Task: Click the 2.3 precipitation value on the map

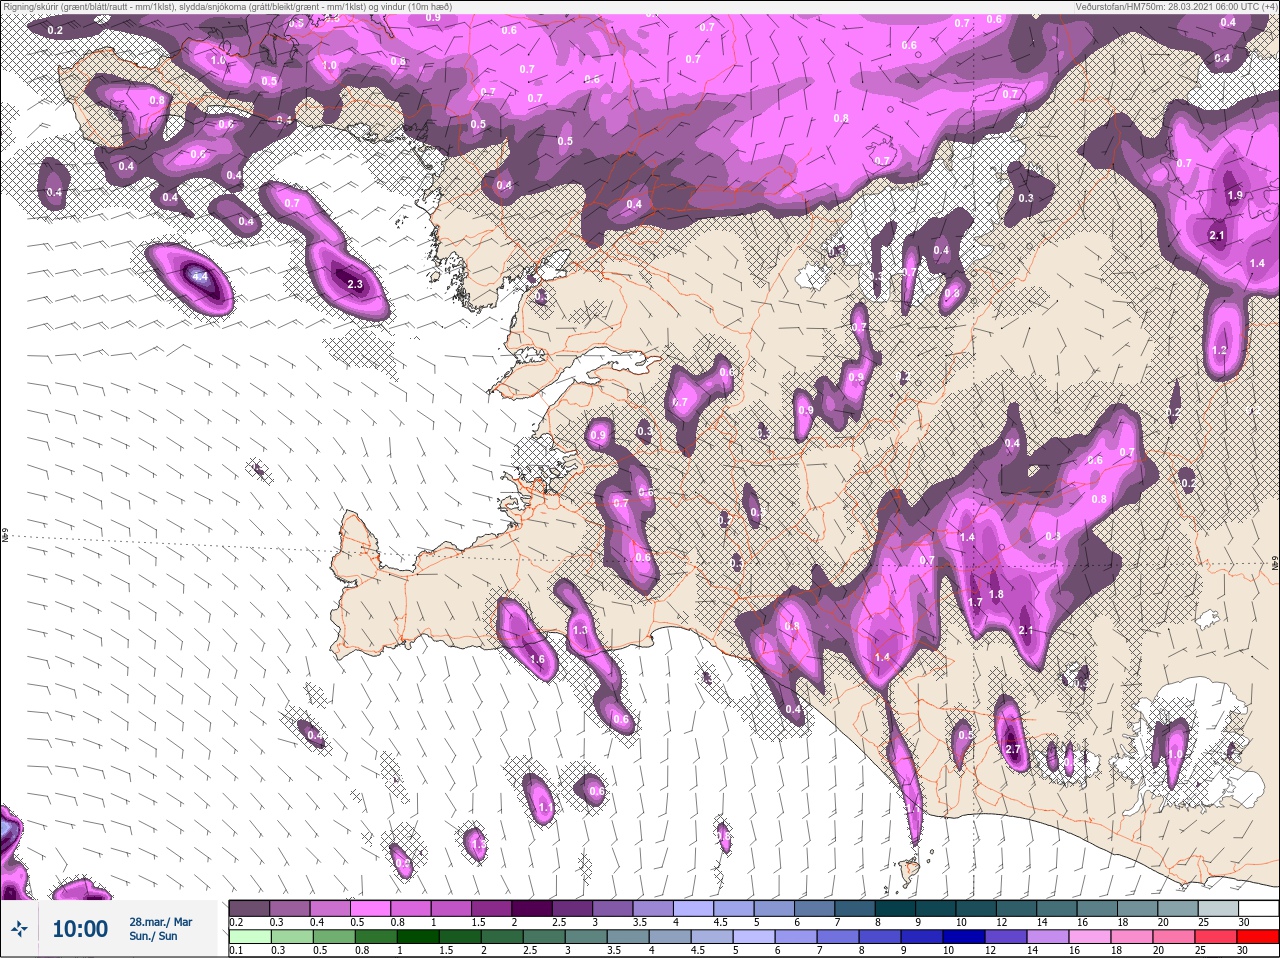Action: [x=354, y=284]
